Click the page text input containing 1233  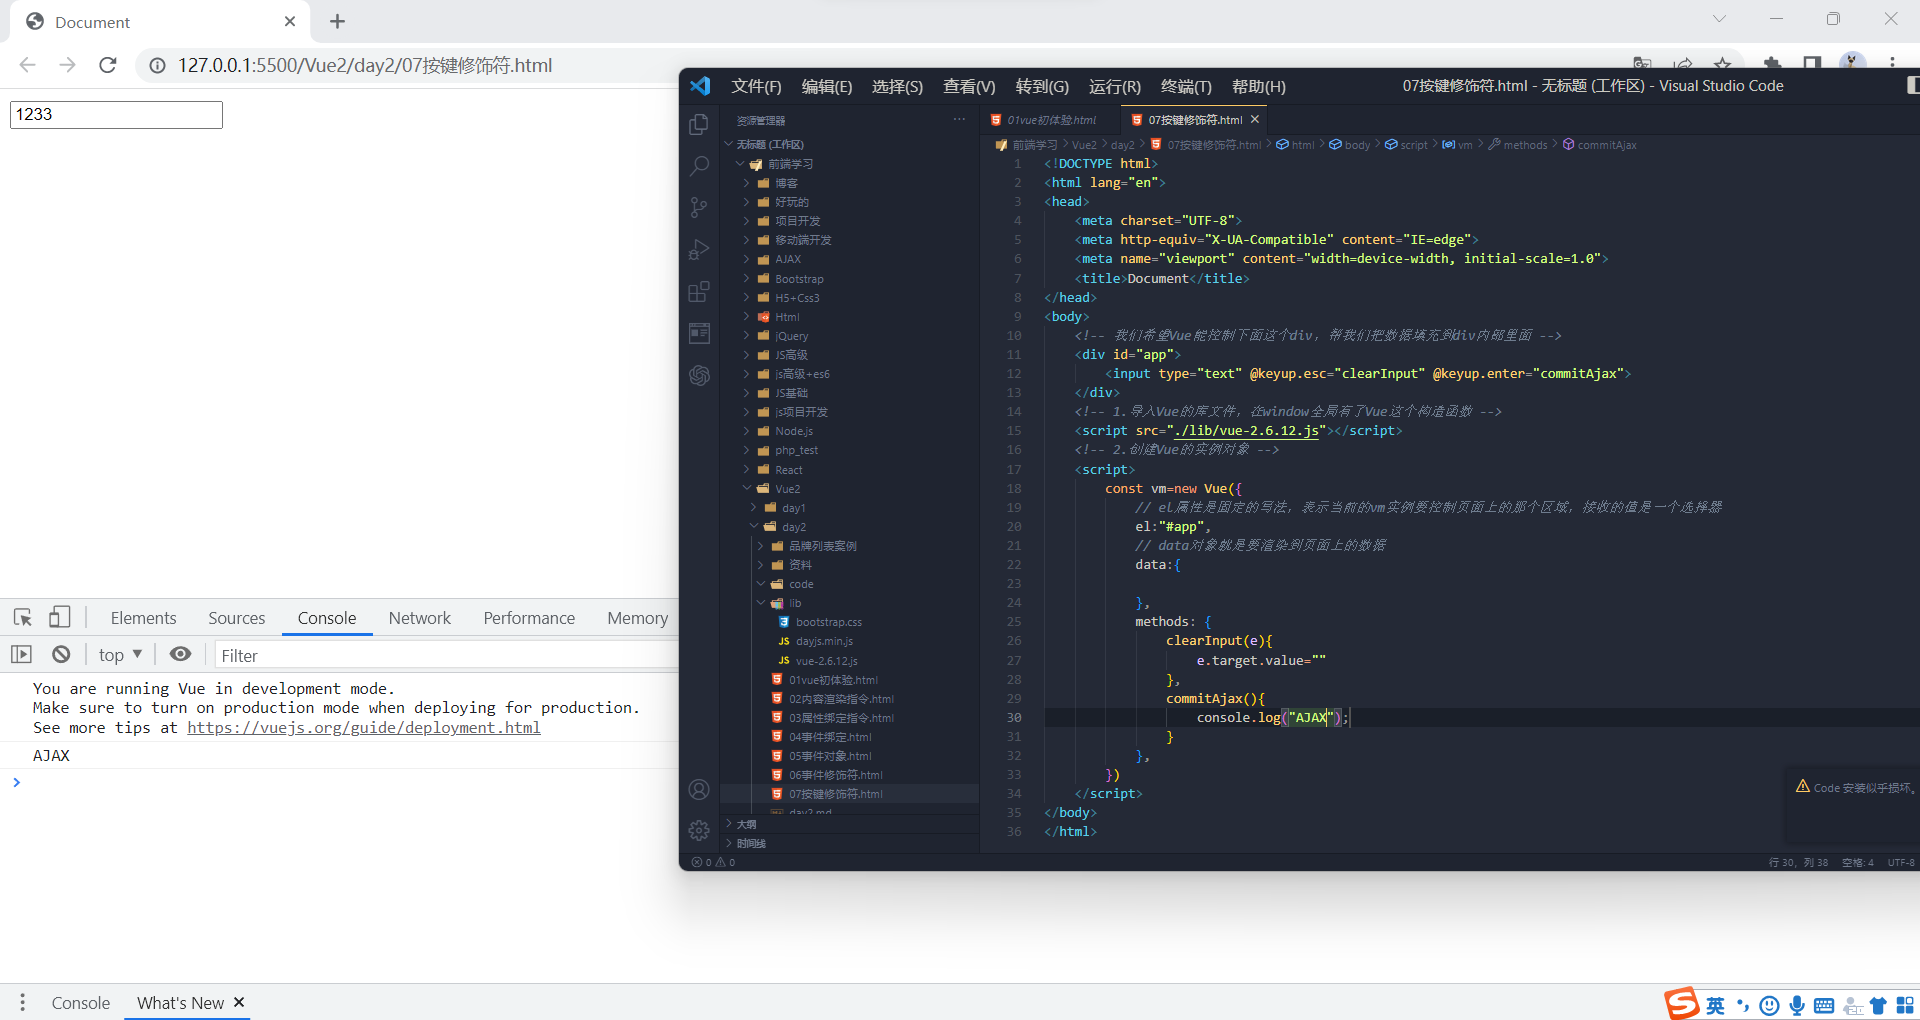116,114
